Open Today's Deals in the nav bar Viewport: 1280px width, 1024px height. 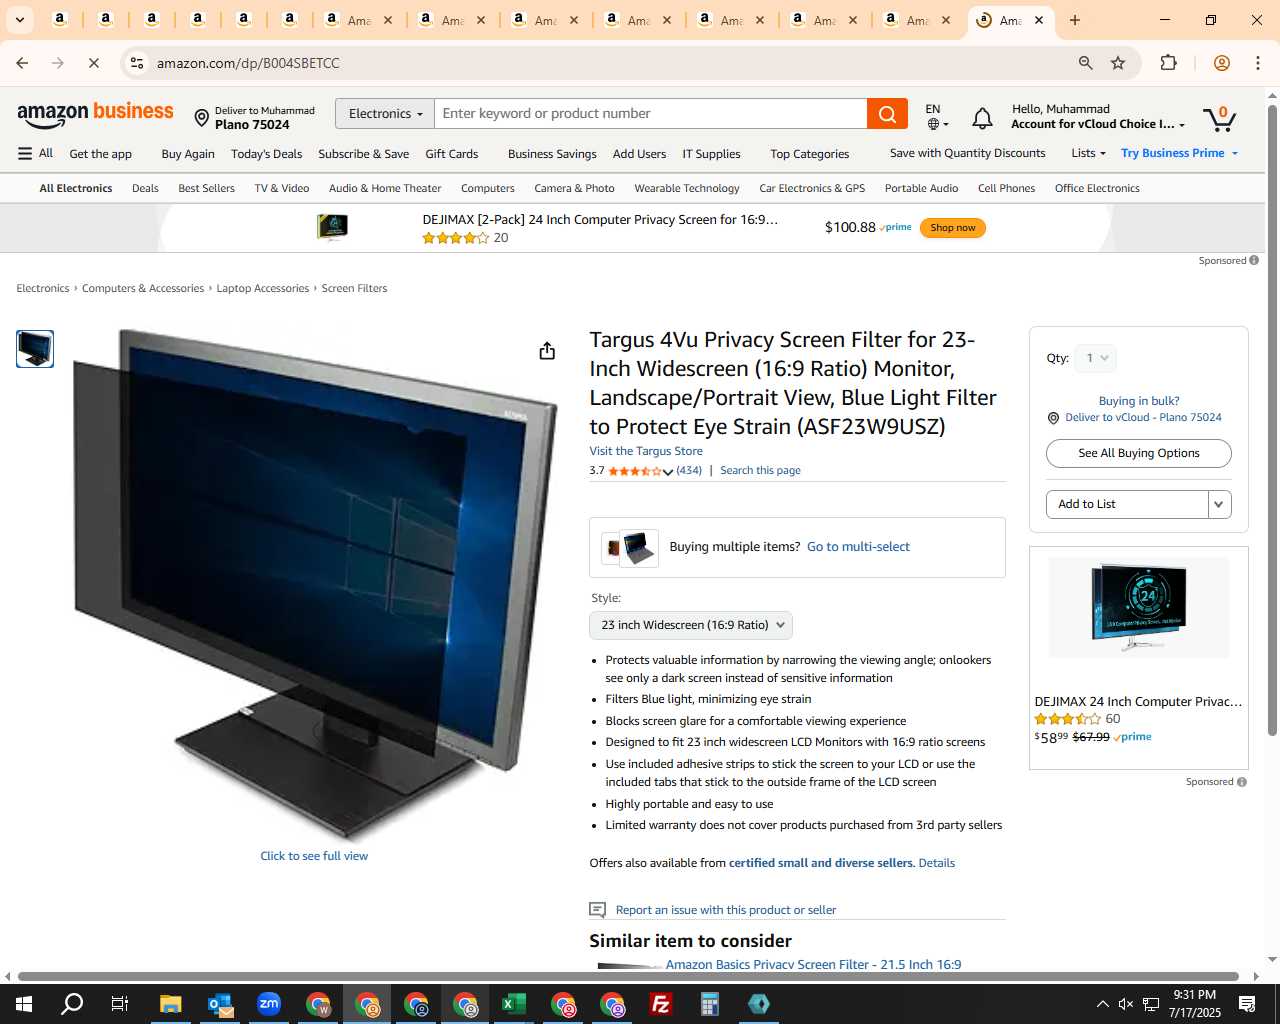pyautogui.click(x=266, y=154)
